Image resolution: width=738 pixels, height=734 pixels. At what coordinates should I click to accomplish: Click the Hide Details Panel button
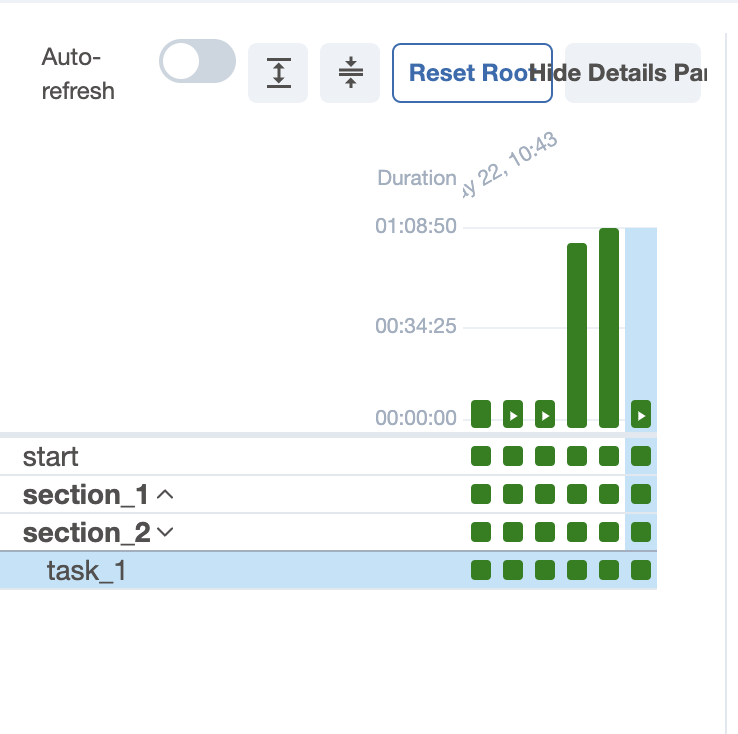632,73
